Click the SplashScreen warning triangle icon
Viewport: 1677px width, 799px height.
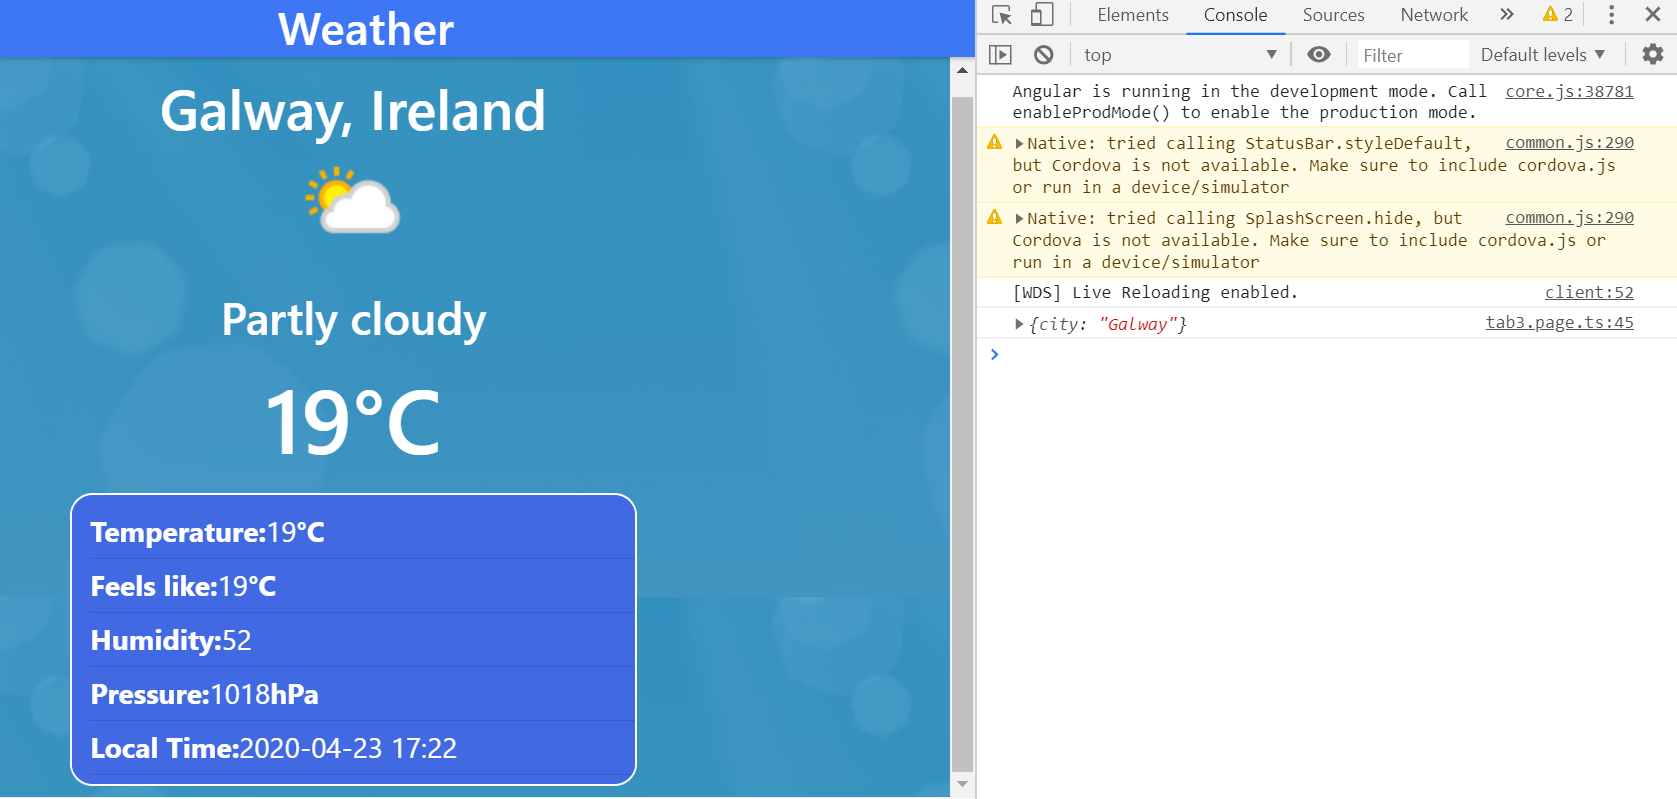(x=994, y=217)
